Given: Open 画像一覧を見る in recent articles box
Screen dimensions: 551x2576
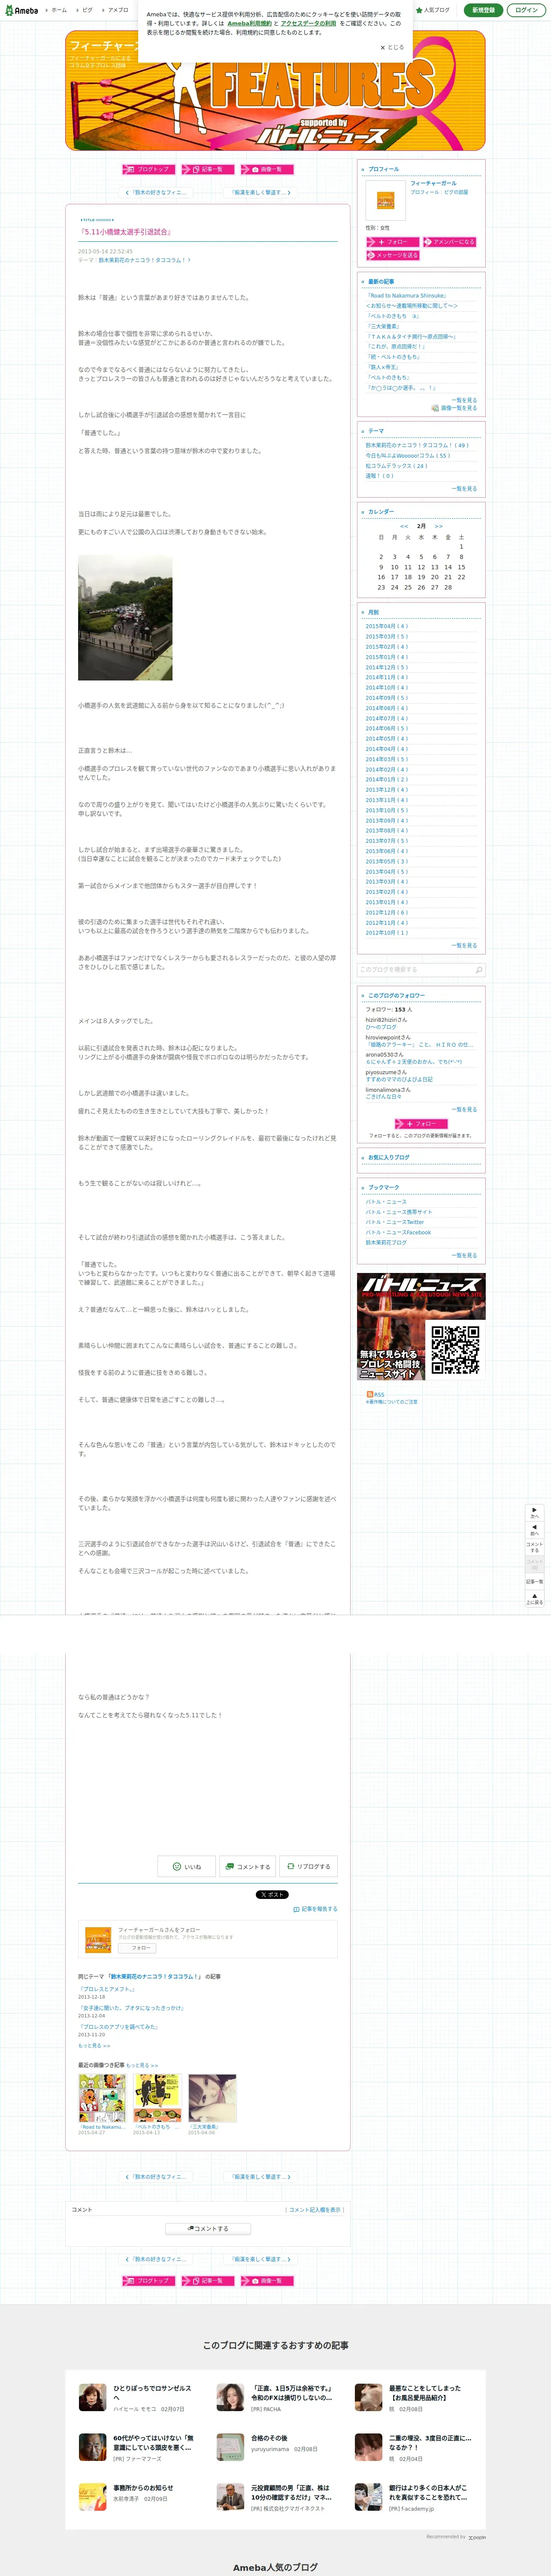Looking at the screenshot, I should (x=455, y=408).
